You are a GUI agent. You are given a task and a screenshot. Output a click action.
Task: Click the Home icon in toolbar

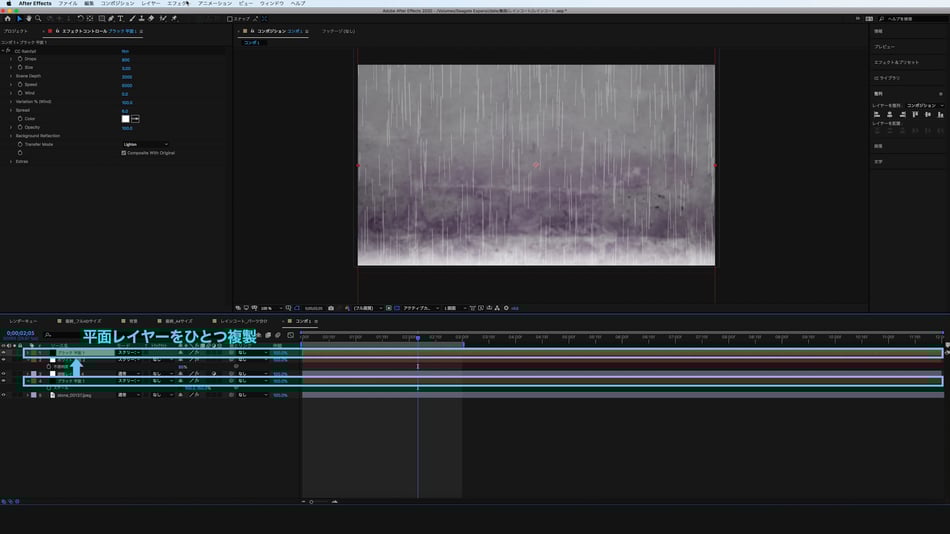[8, 18]
